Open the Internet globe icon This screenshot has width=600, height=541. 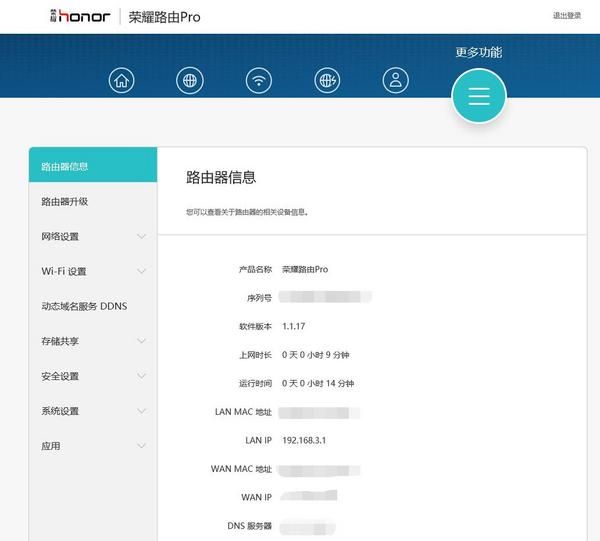(x=190, y=80)
